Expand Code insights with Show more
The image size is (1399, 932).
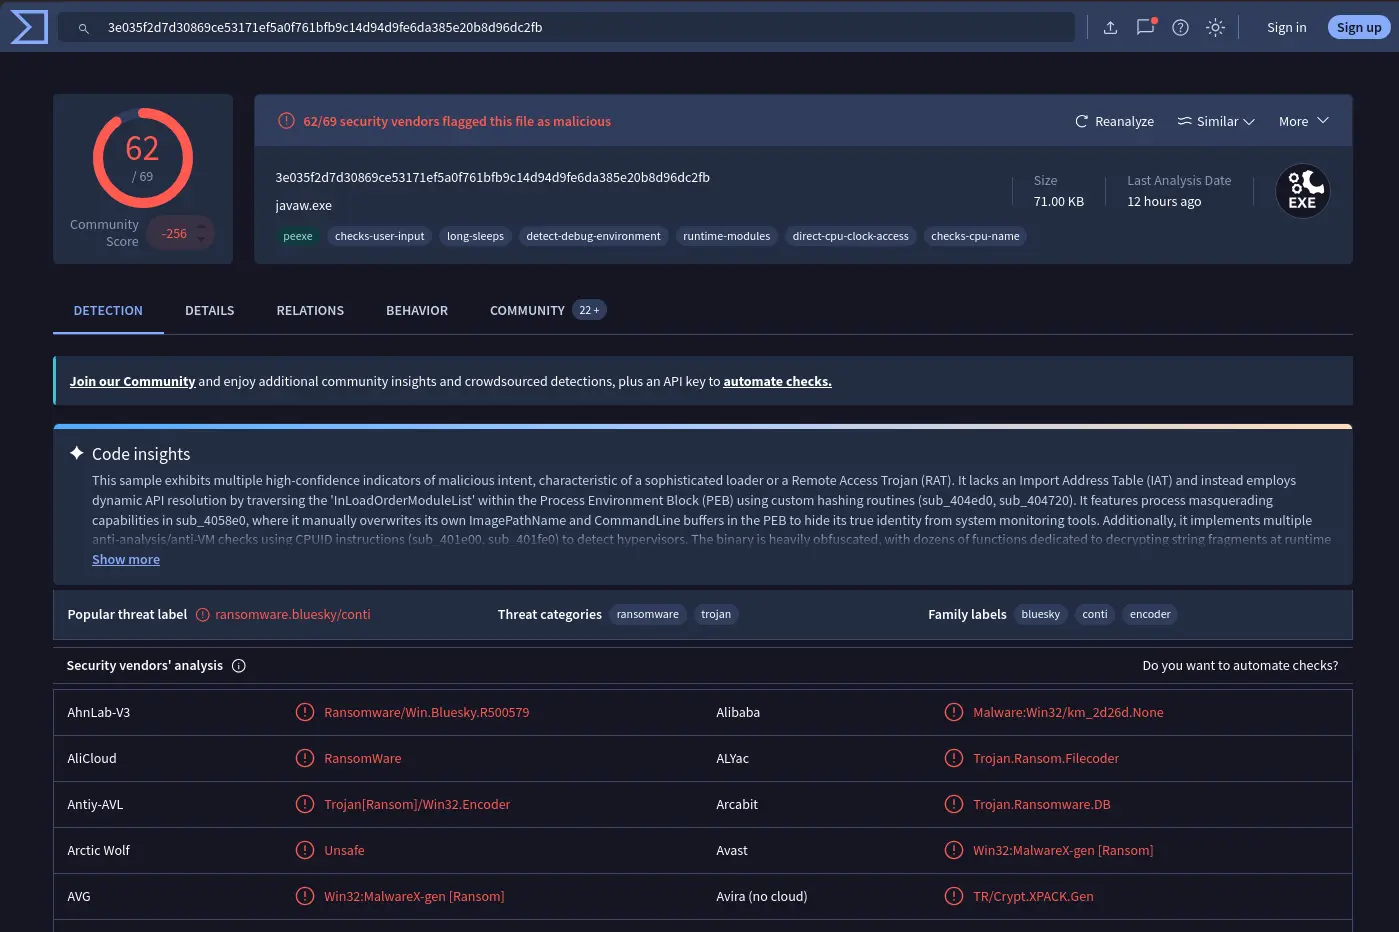(126, 560)
